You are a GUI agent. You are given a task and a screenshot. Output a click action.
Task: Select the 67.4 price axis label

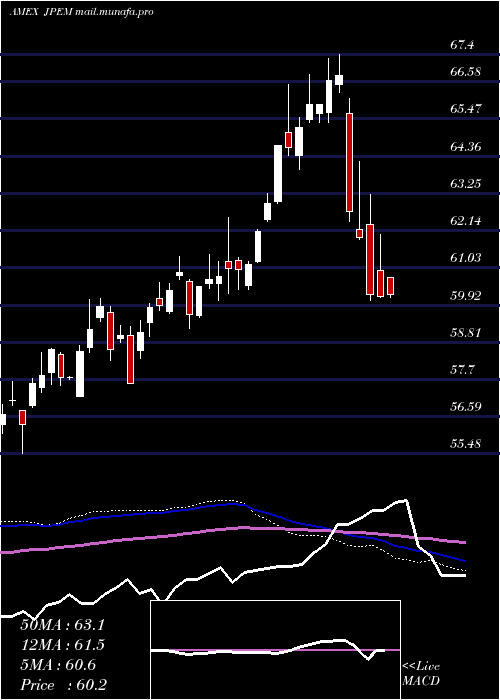click(x=462, y=45)
